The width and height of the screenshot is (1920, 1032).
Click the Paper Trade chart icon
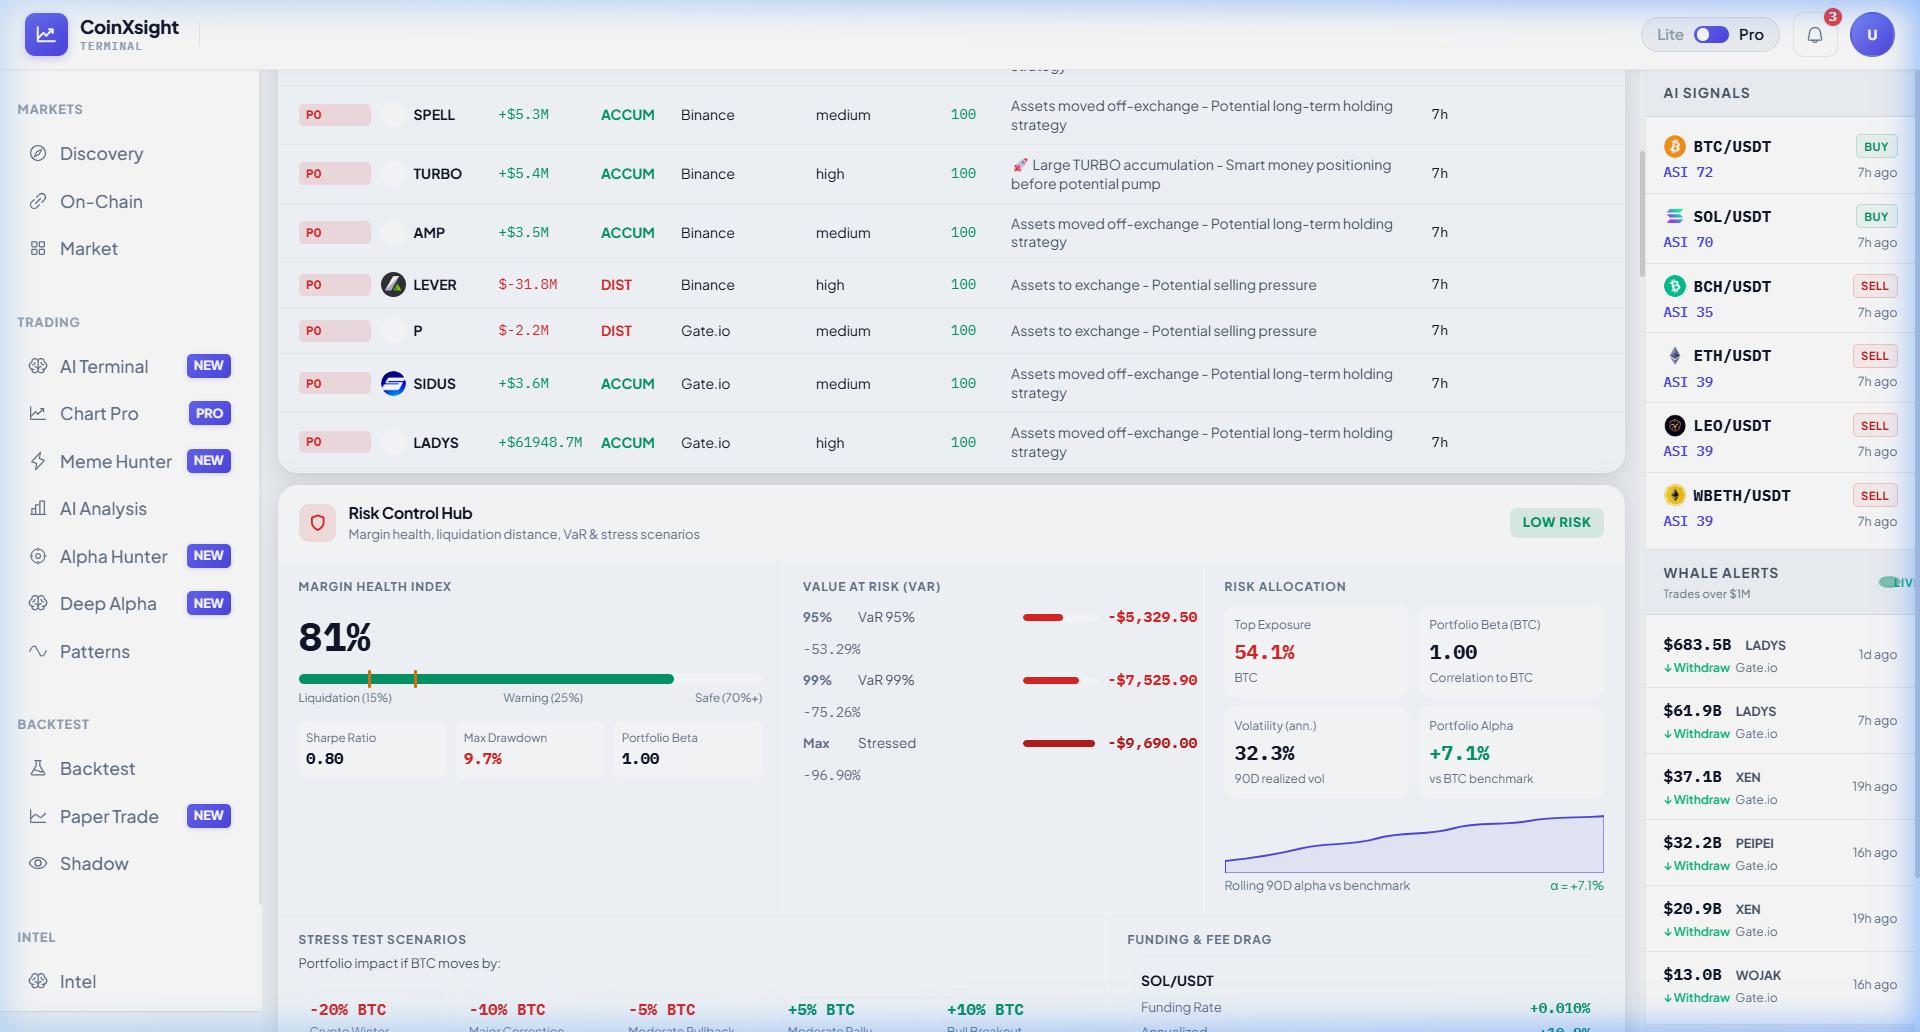point(38,816)
